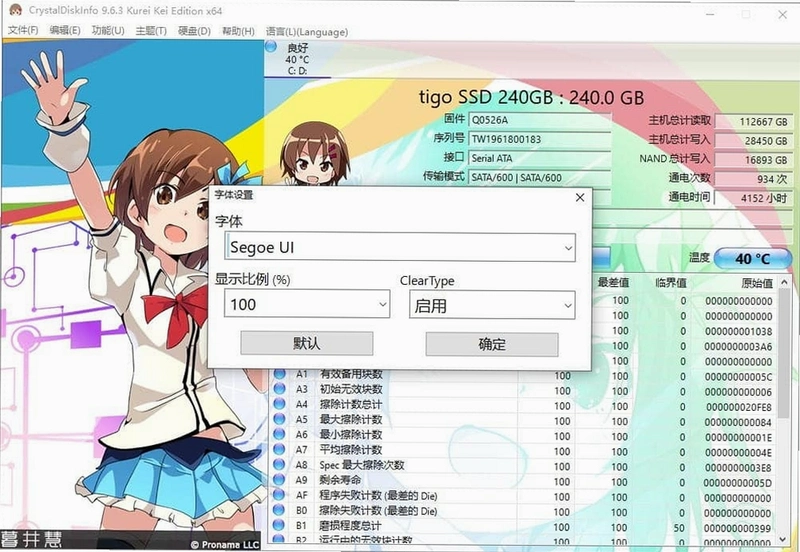Select the 擦除计数总计 attribute row
This screenshot has height=552, width=800.
(523, 405)
